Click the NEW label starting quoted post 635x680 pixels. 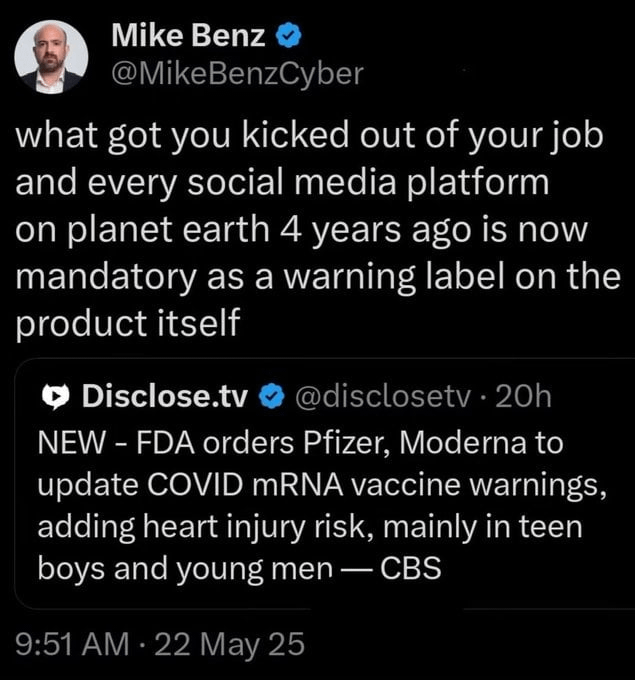click(x=72, y=443)
